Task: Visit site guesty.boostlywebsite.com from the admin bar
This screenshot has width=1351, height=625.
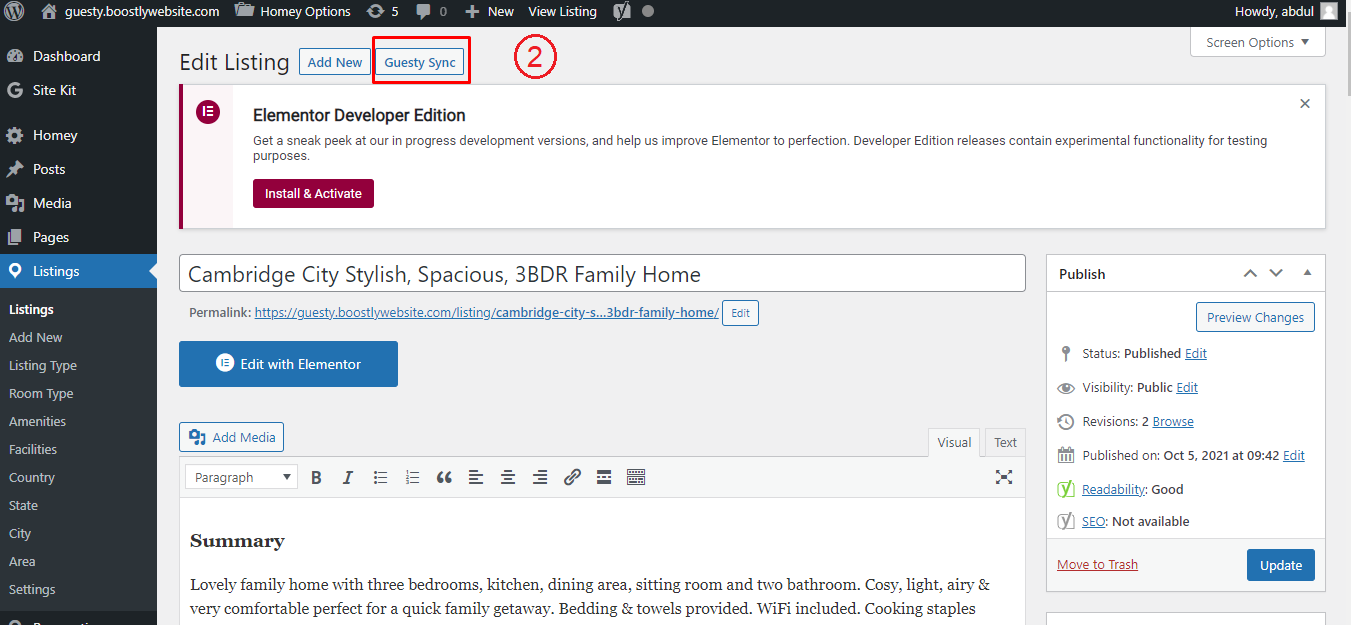Action: click(130, 12)
